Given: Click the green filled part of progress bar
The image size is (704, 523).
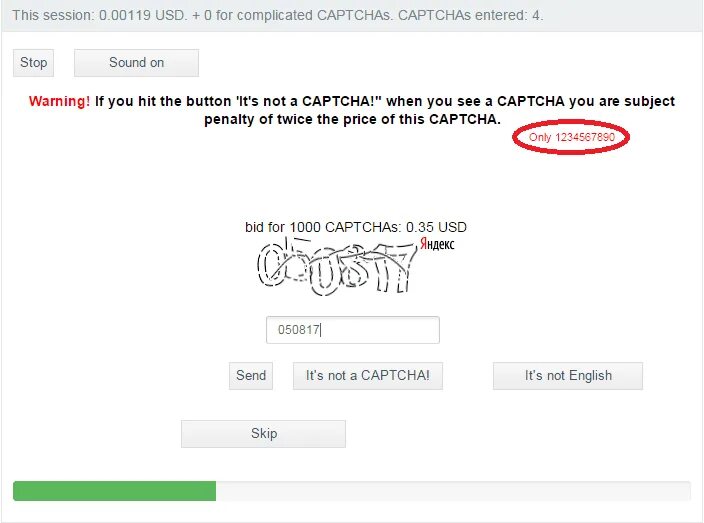Looking at the screenshot, I should coord(114,491).
